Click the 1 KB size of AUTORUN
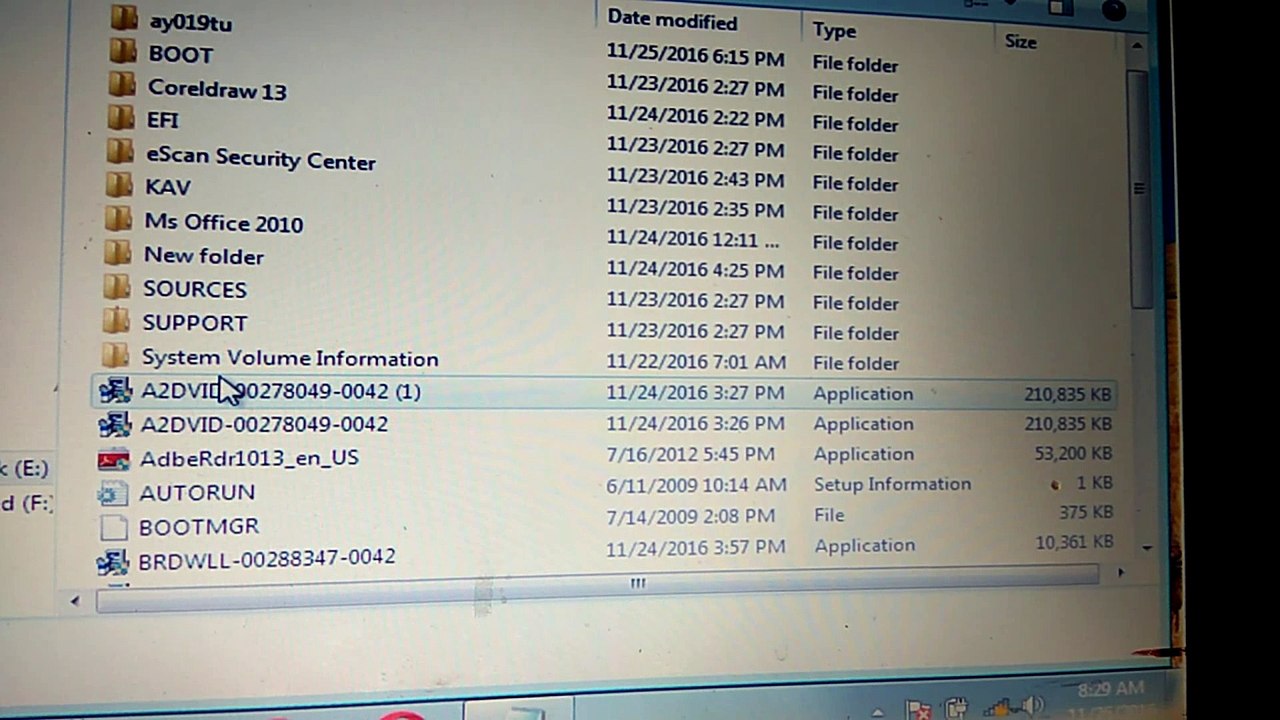Viewport: 1280px width, 720px height. point(1094,483)
